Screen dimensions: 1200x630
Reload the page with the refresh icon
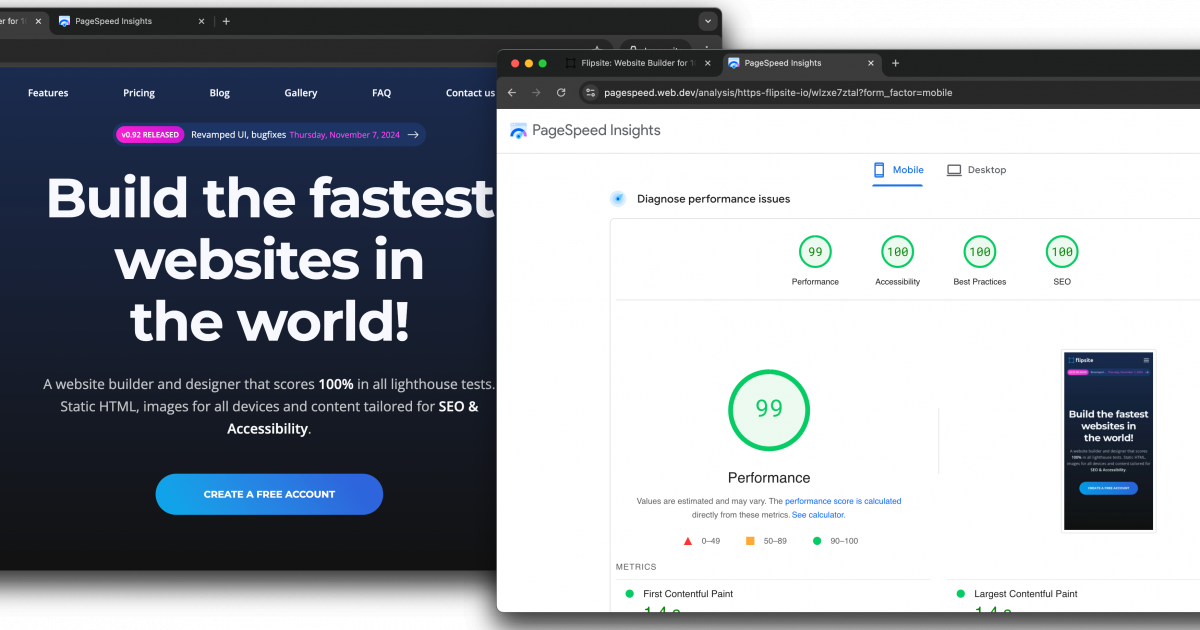(x=561, y=92)
